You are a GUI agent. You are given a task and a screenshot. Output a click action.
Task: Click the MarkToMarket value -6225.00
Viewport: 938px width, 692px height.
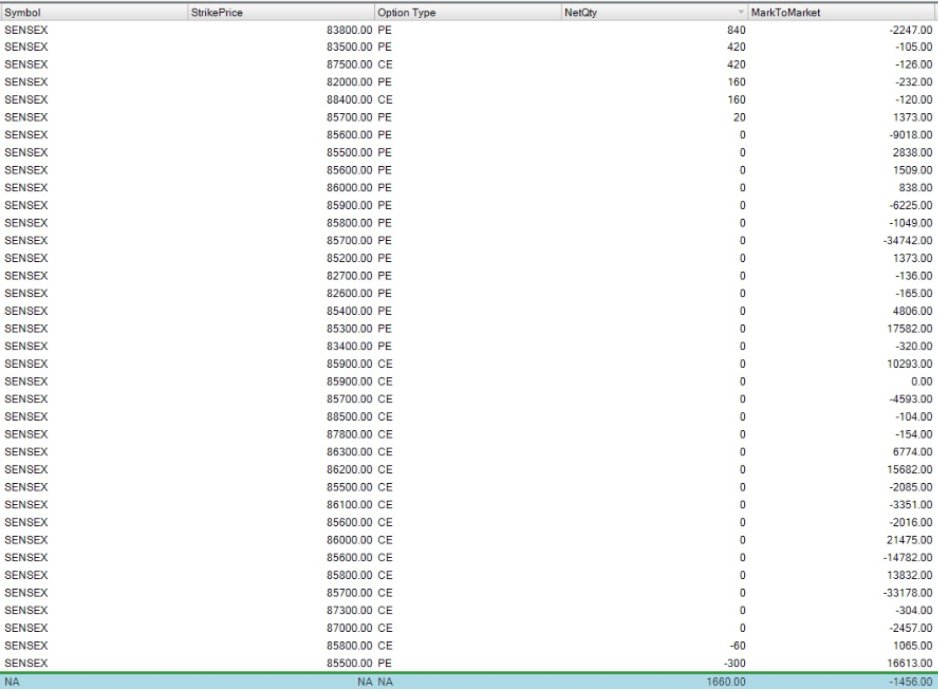pyautogui.click(x=910, y=206)
